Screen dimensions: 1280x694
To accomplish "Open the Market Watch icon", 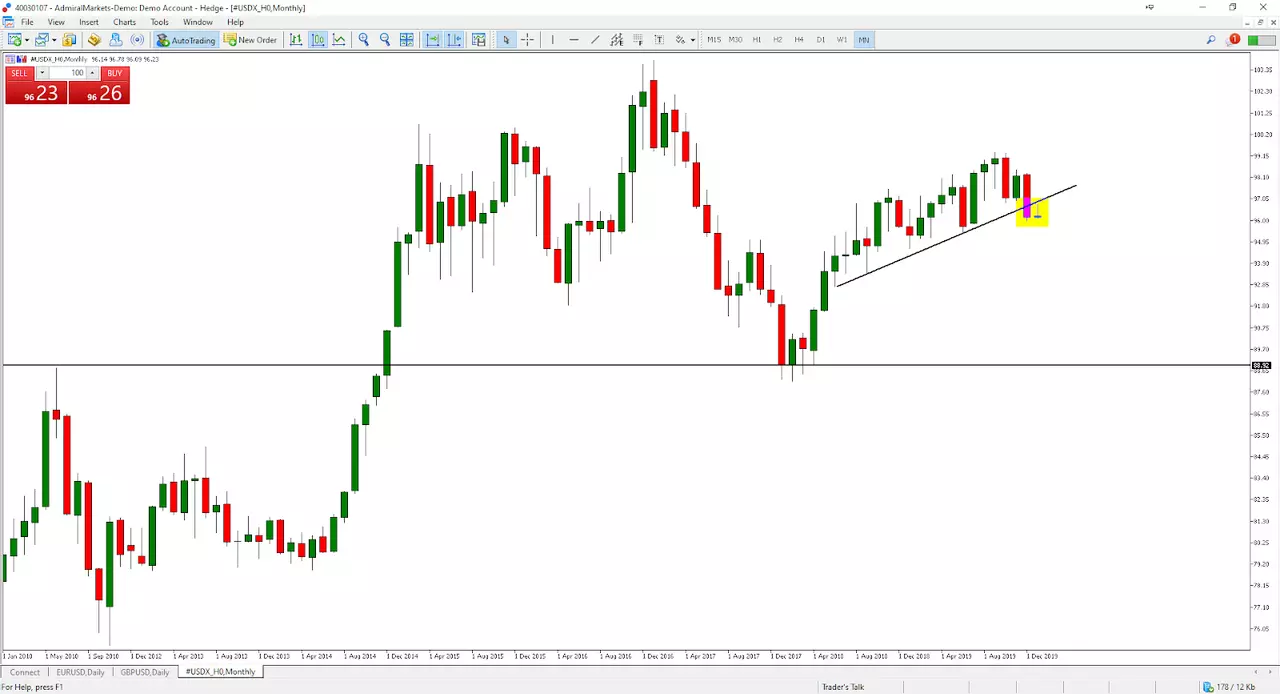I will click(x=69, y=40).
